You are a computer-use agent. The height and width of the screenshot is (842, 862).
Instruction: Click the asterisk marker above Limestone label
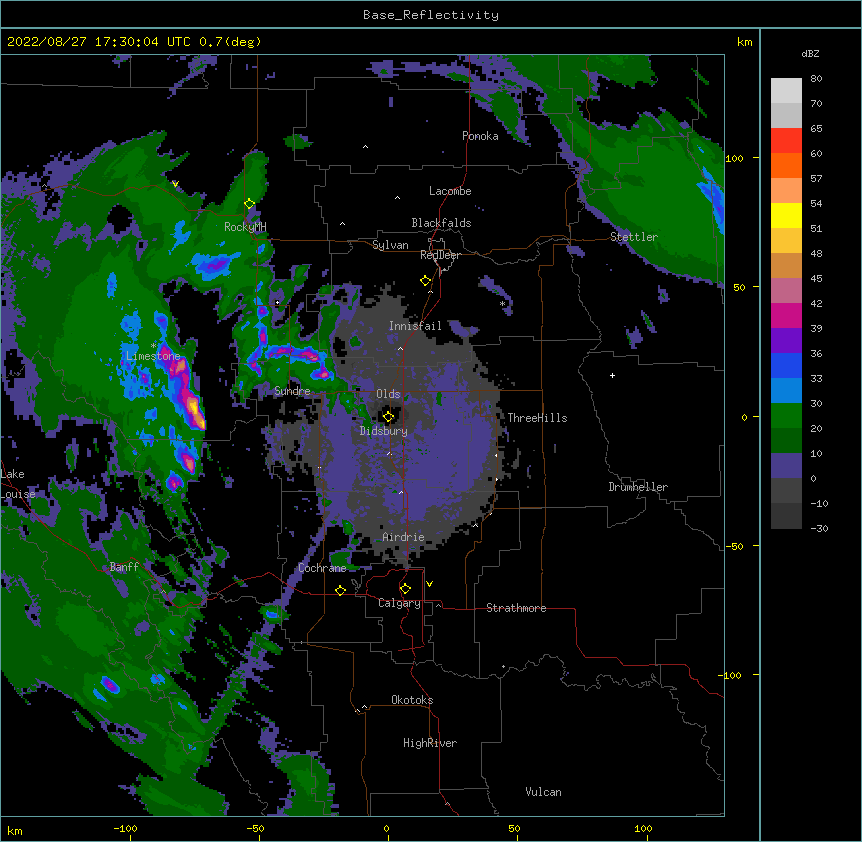tap(153, 346)
